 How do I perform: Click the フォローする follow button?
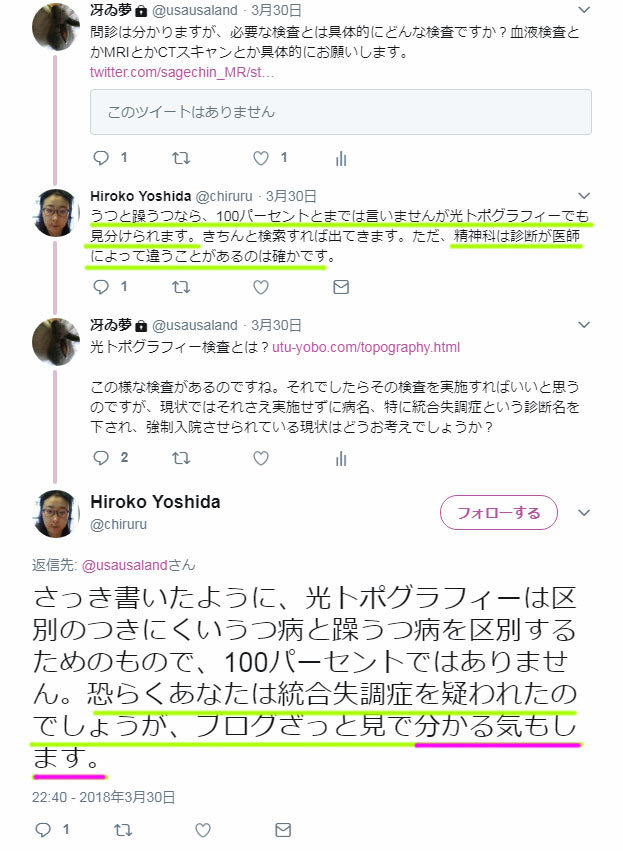[498, 512]
